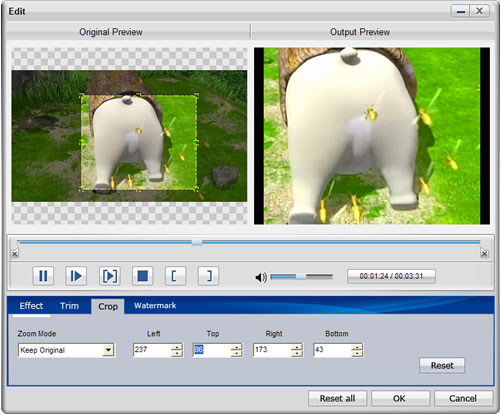Decrease the Bottom crop value
Viewport: 500px width, 414px height.
(x=357, y=354)
